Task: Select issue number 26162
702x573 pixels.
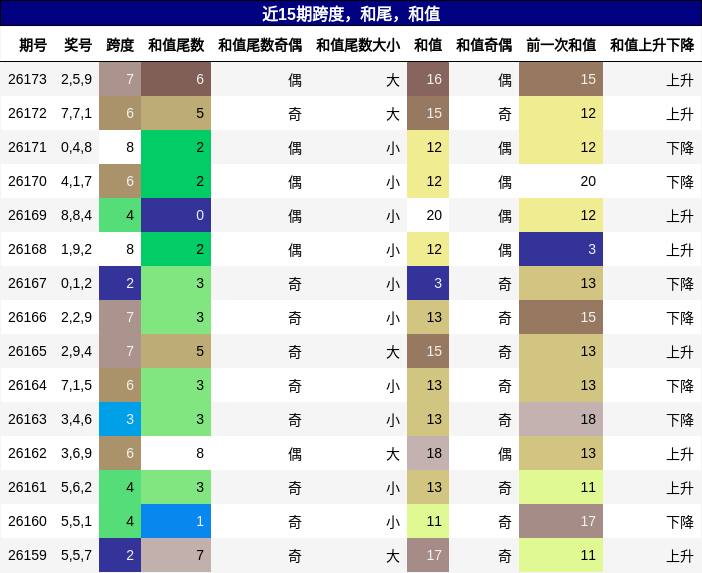Action: 27,453
